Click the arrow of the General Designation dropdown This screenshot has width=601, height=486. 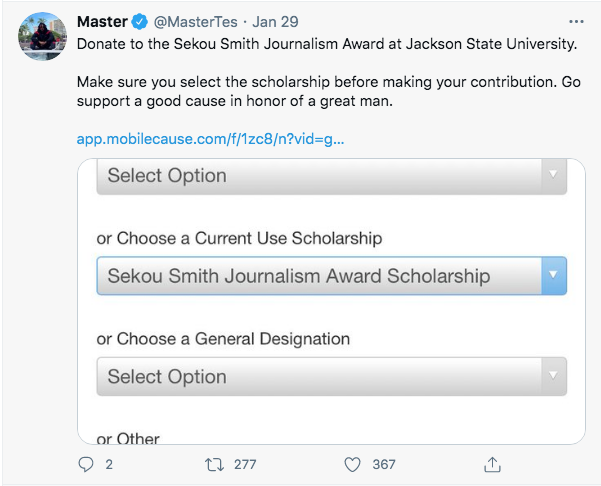(553, 377)
